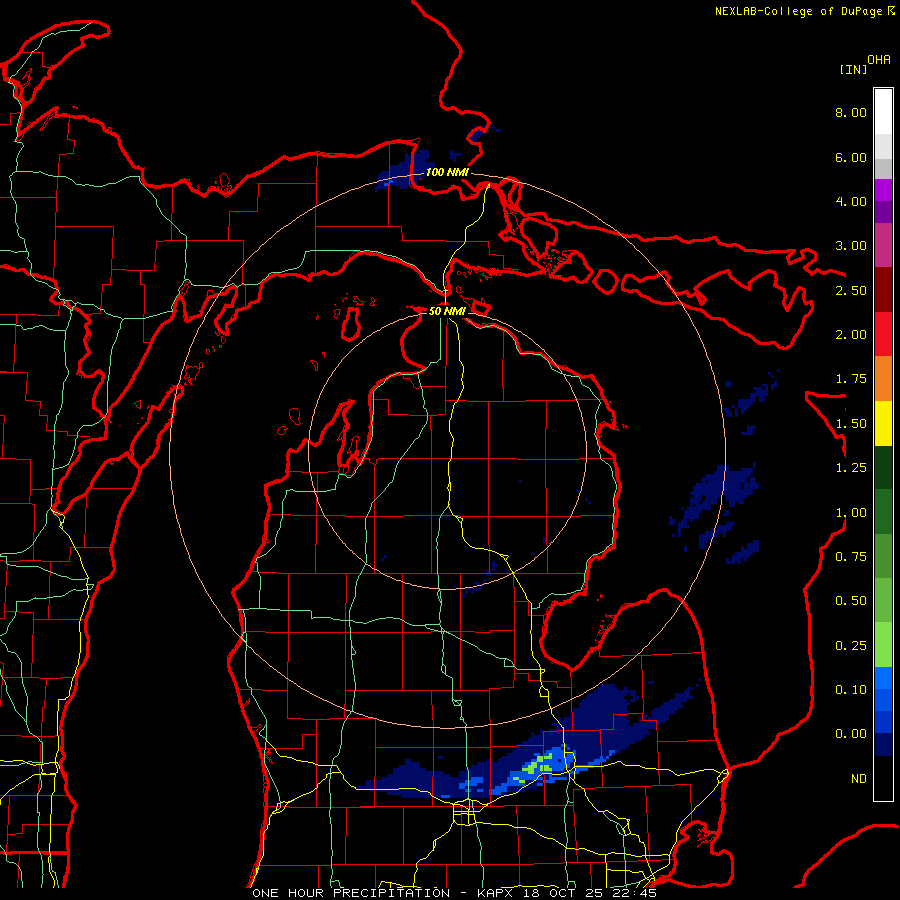Click the ONE HOUR PRECIPITATION KAPX title text

pyautogui.click(x=454, y=893)
